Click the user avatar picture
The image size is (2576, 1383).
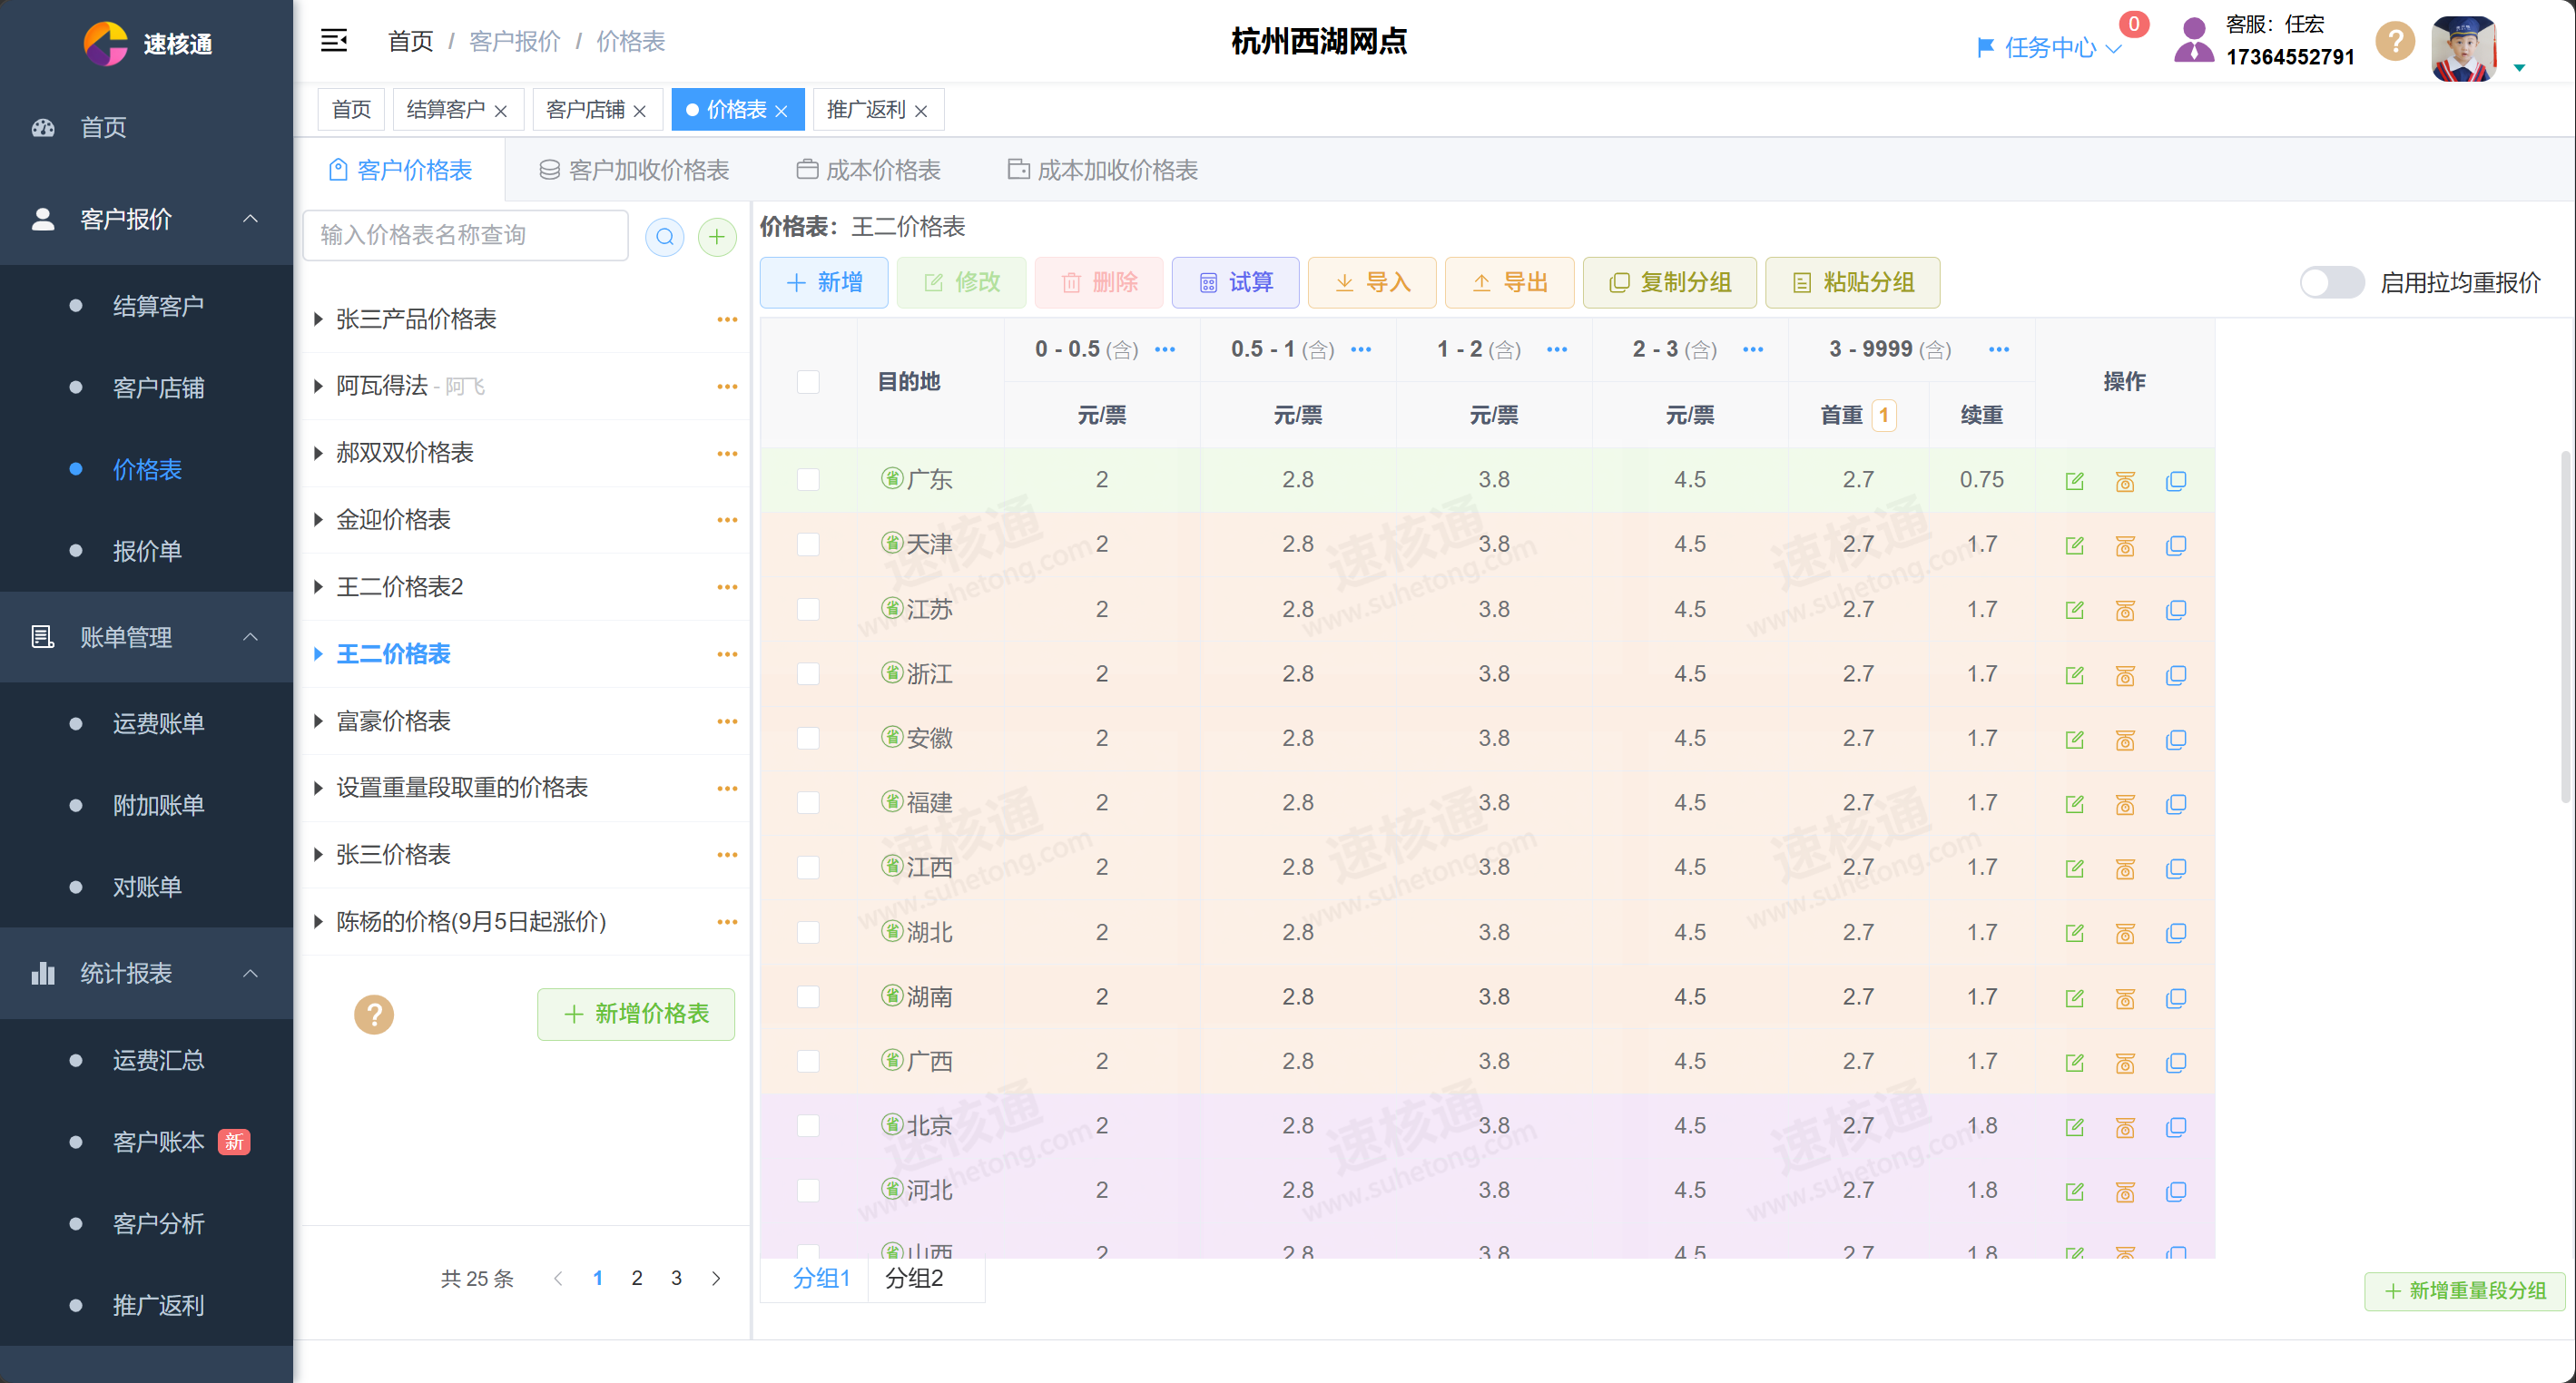[2463, 48]
